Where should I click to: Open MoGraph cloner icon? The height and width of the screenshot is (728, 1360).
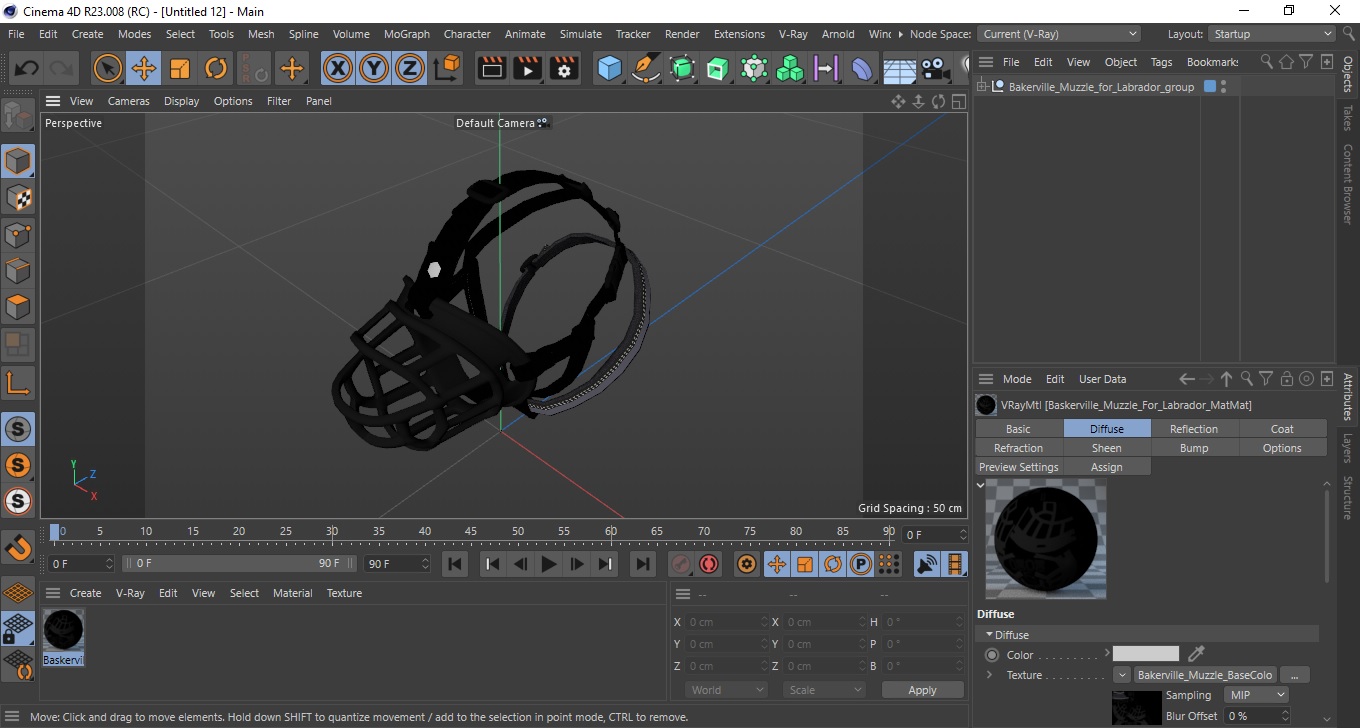click(790, 69)
